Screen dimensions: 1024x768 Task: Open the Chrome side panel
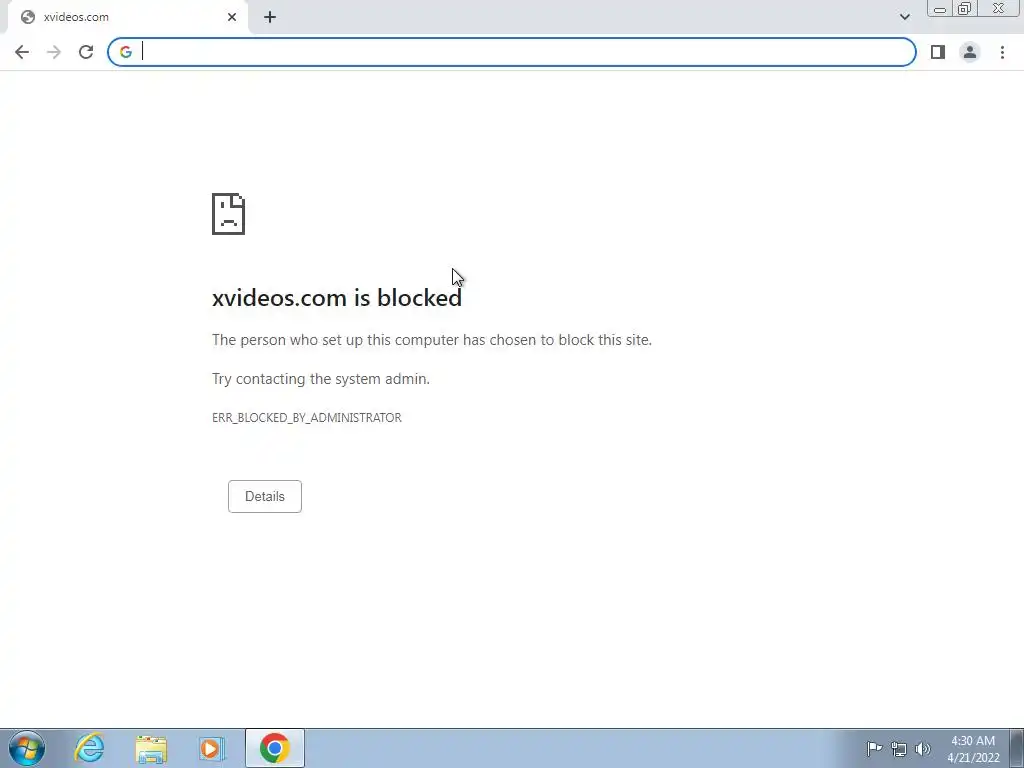tap(938, 52)
